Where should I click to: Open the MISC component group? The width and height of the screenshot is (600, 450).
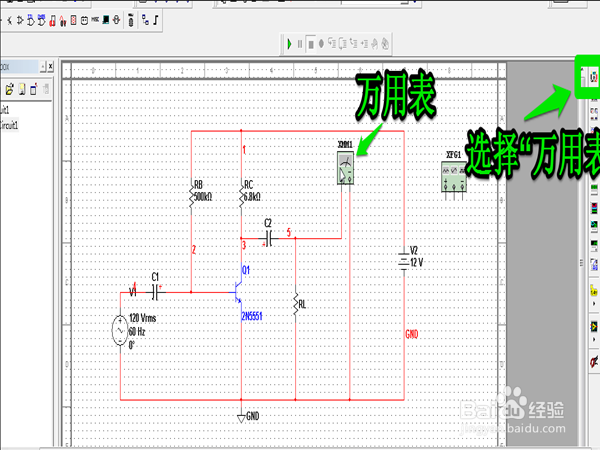pyautogui.click(x=95, y=20)
